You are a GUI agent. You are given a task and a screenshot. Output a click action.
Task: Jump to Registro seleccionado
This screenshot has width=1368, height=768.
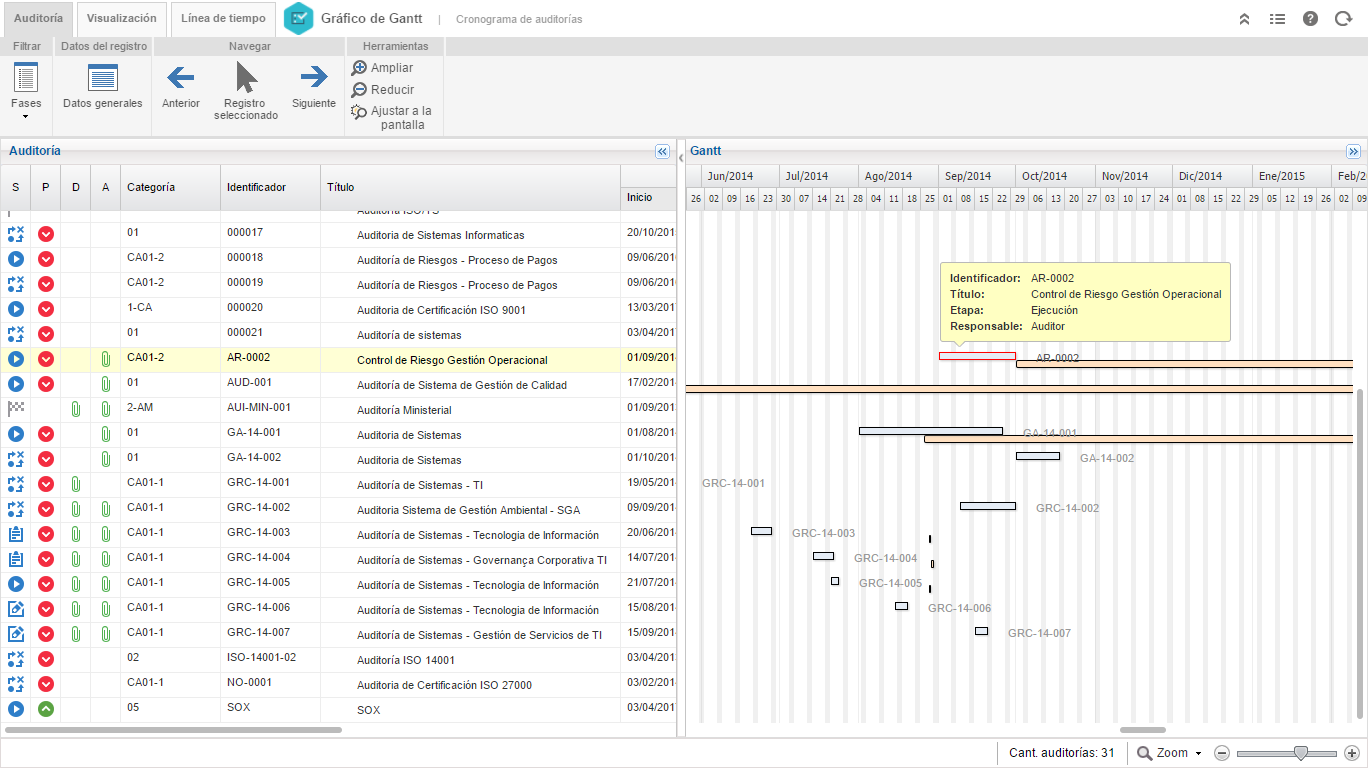246,91
